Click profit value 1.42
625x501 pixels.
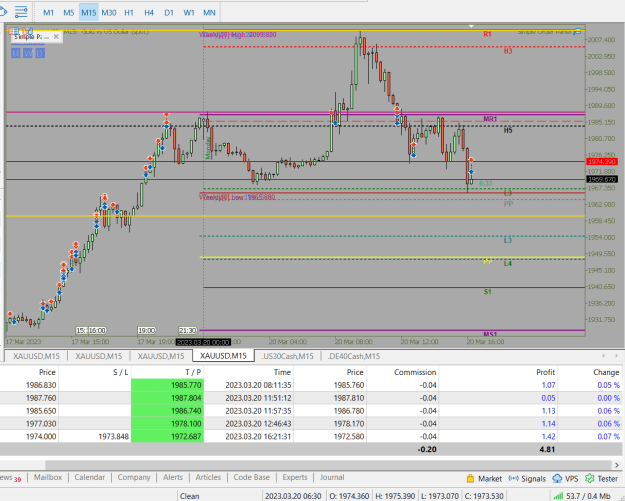coord(548,436)
